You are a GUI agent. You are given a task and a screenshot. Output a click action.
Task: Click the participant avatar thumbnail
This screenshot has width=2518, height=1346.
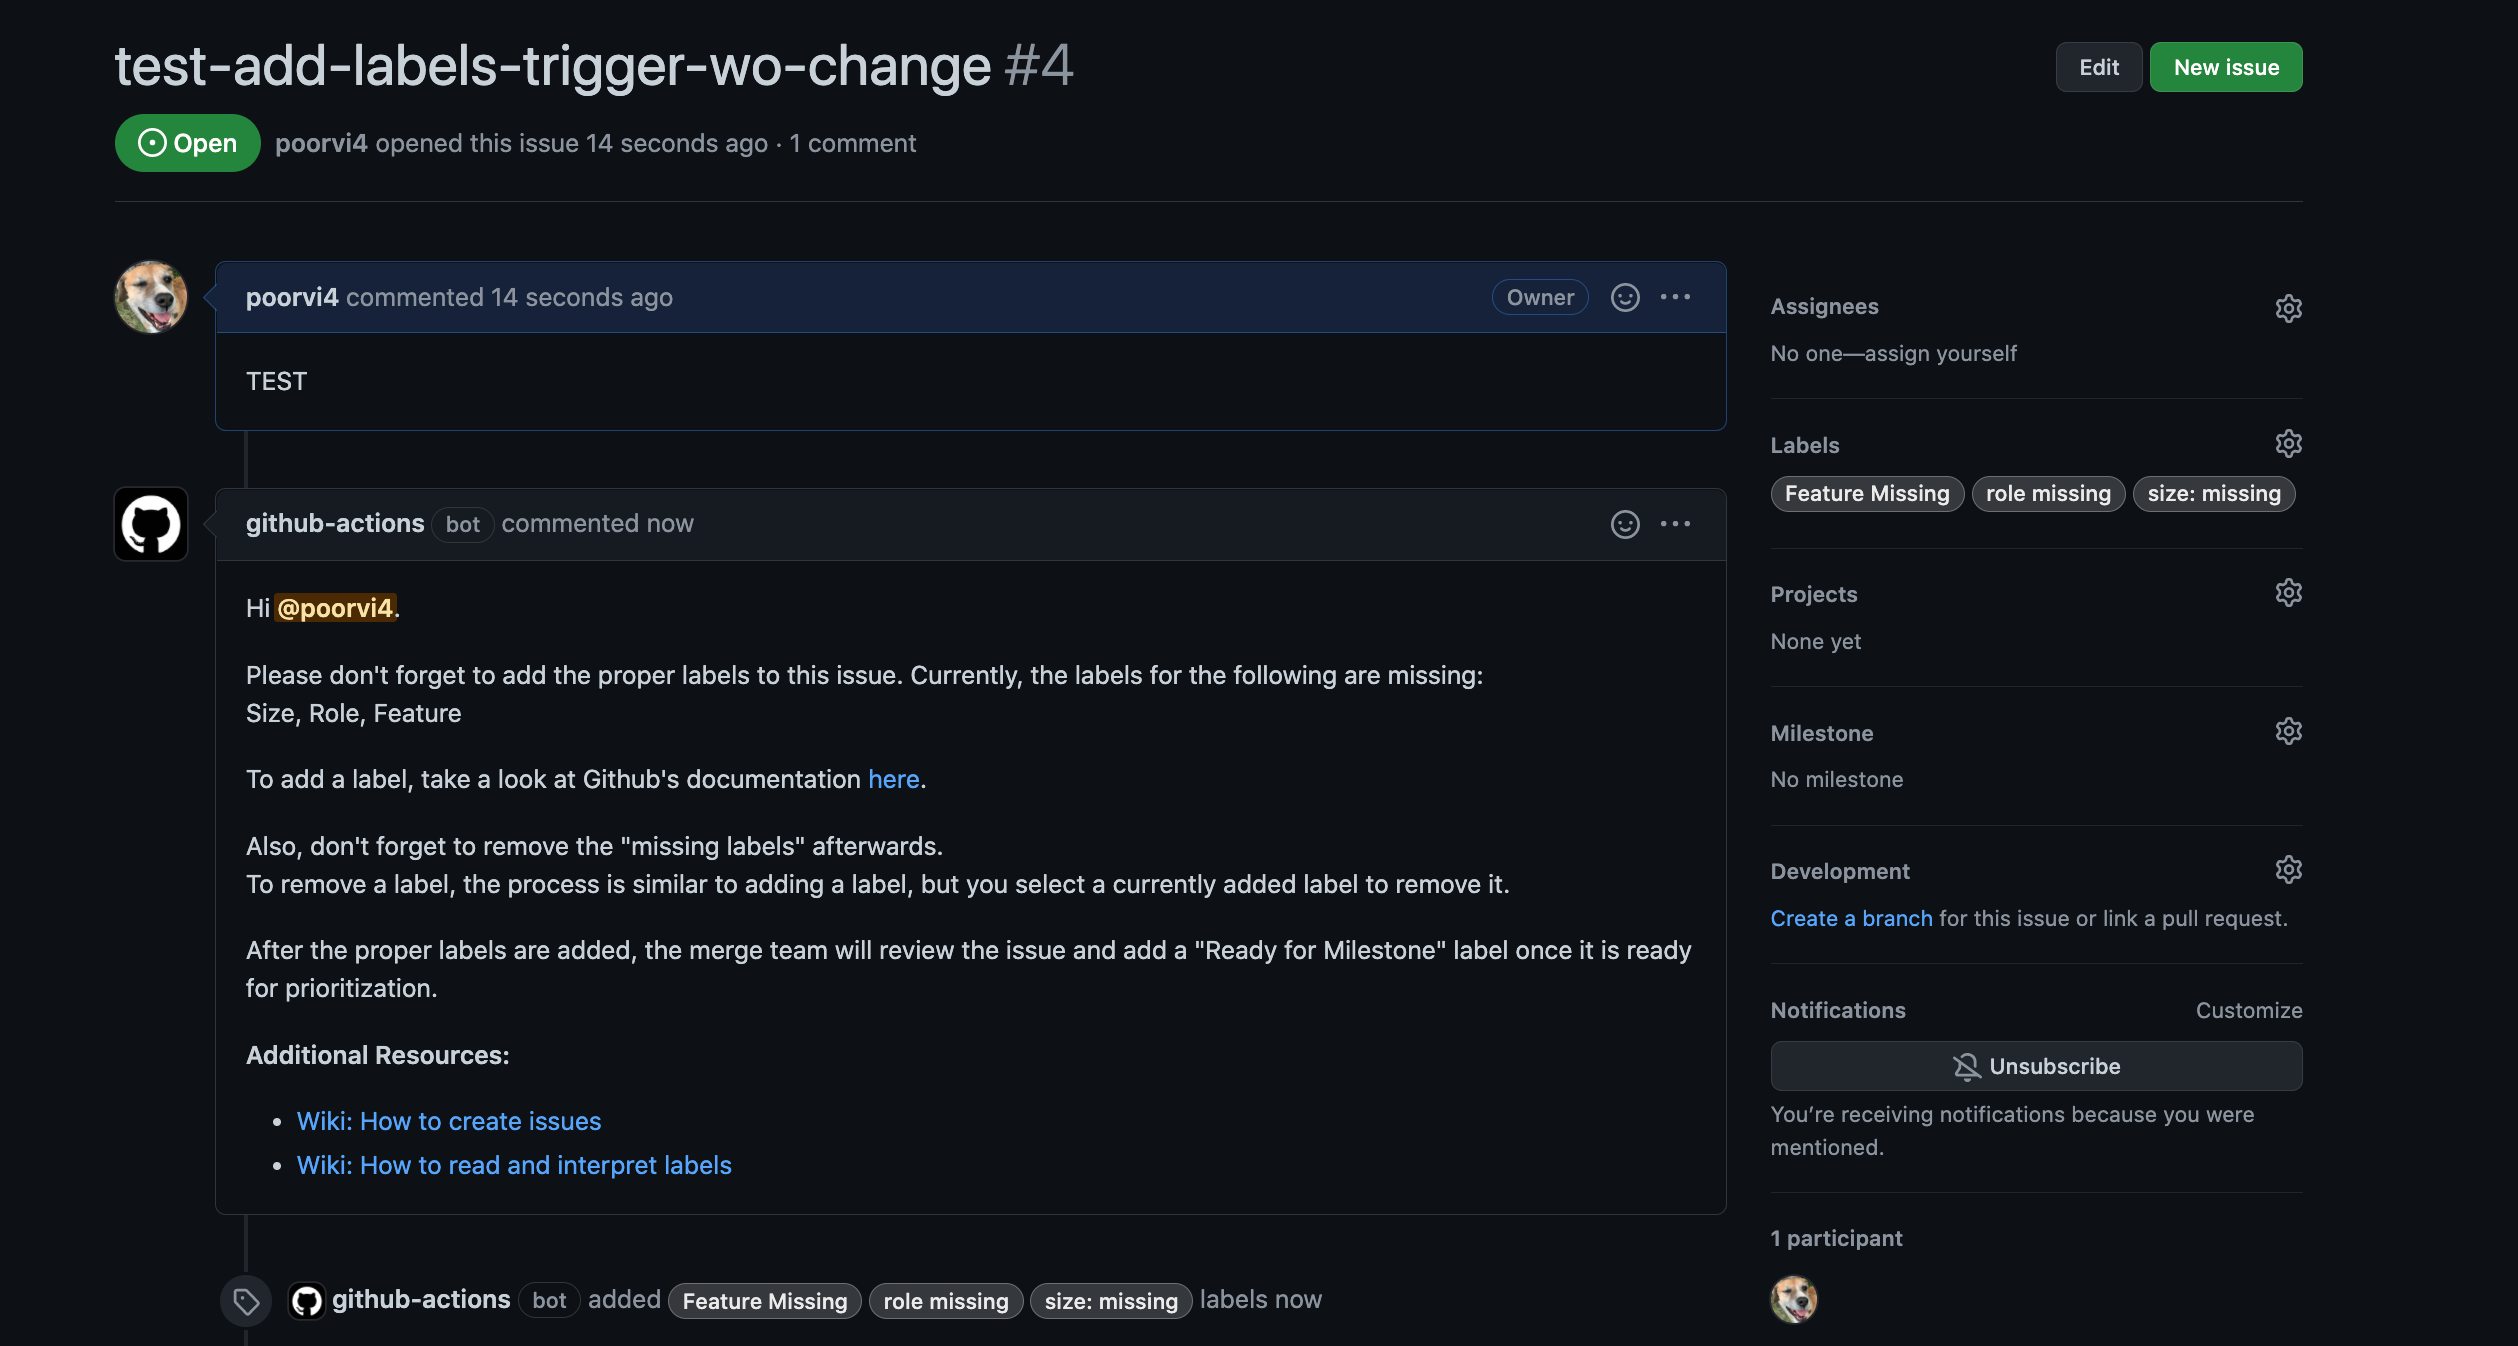tap(1794, 1299)
